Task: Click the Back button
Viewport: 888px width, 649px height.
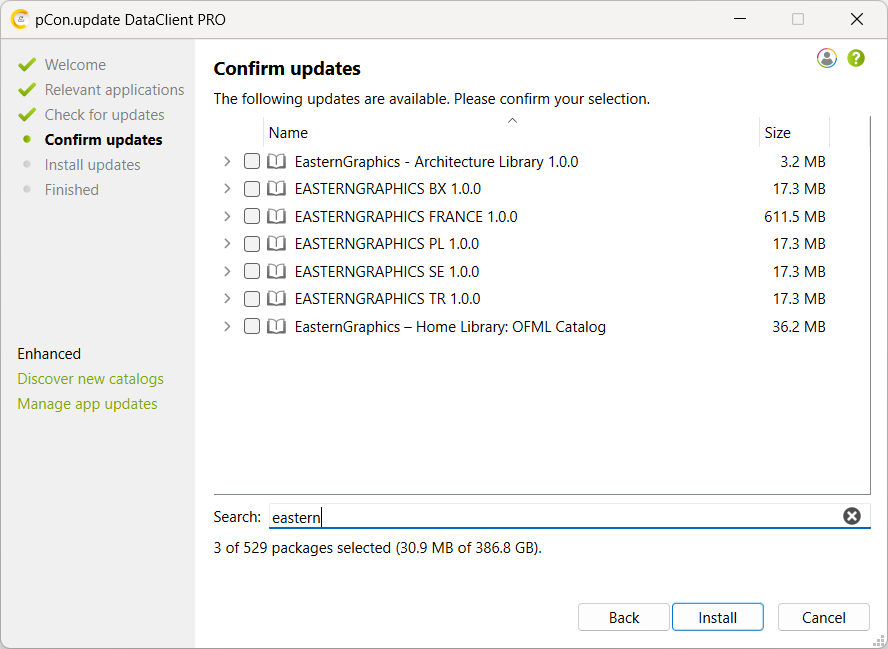Action: click(624, 617)
